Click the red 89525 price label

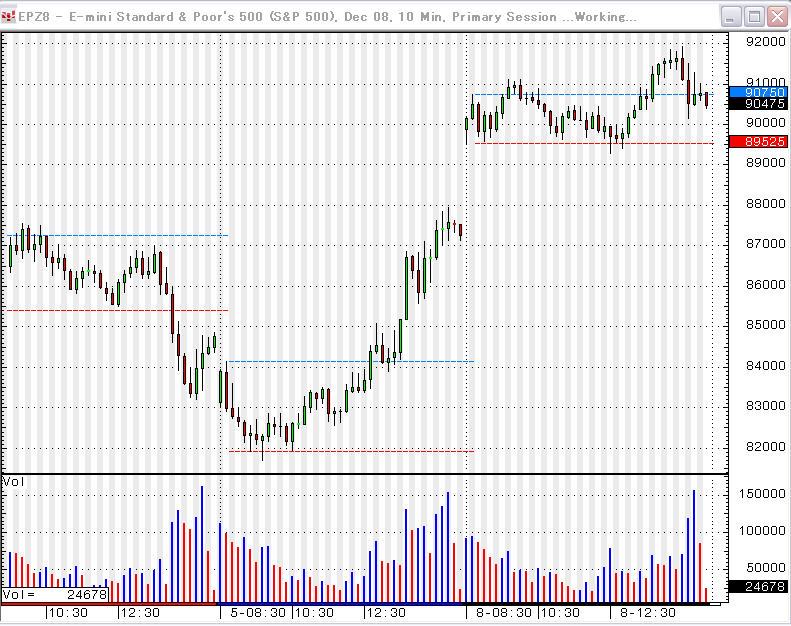coord(758,142)
